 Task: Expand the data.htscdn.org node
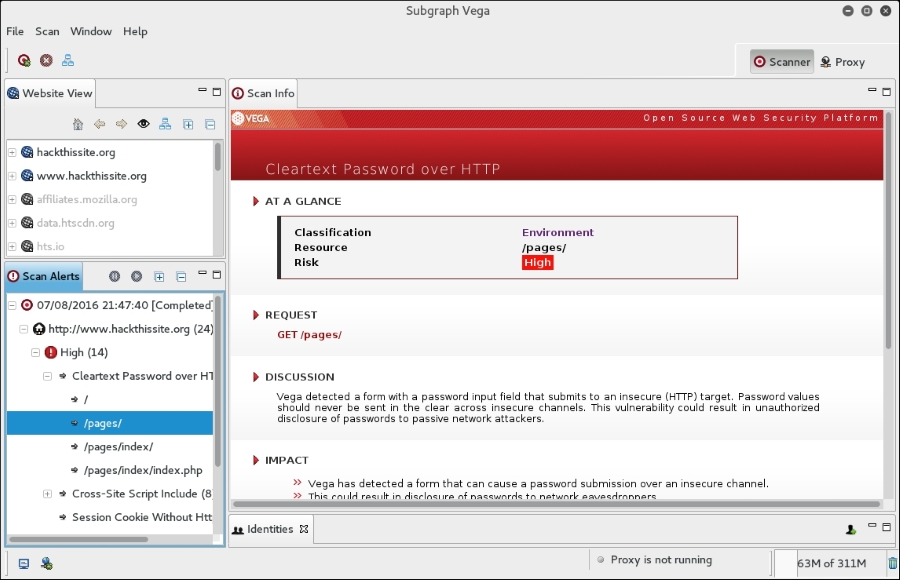click(12, 223)
